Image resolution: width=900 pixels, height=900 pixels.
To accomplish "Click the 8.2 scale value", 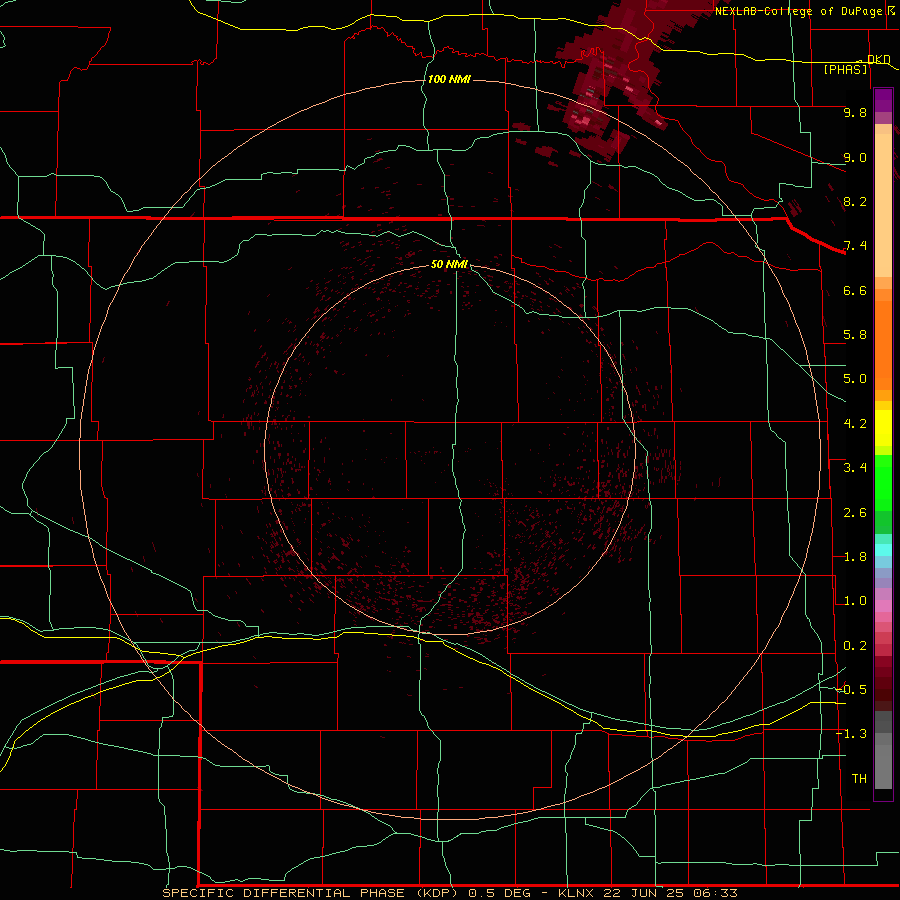I will tap(855, 201).
